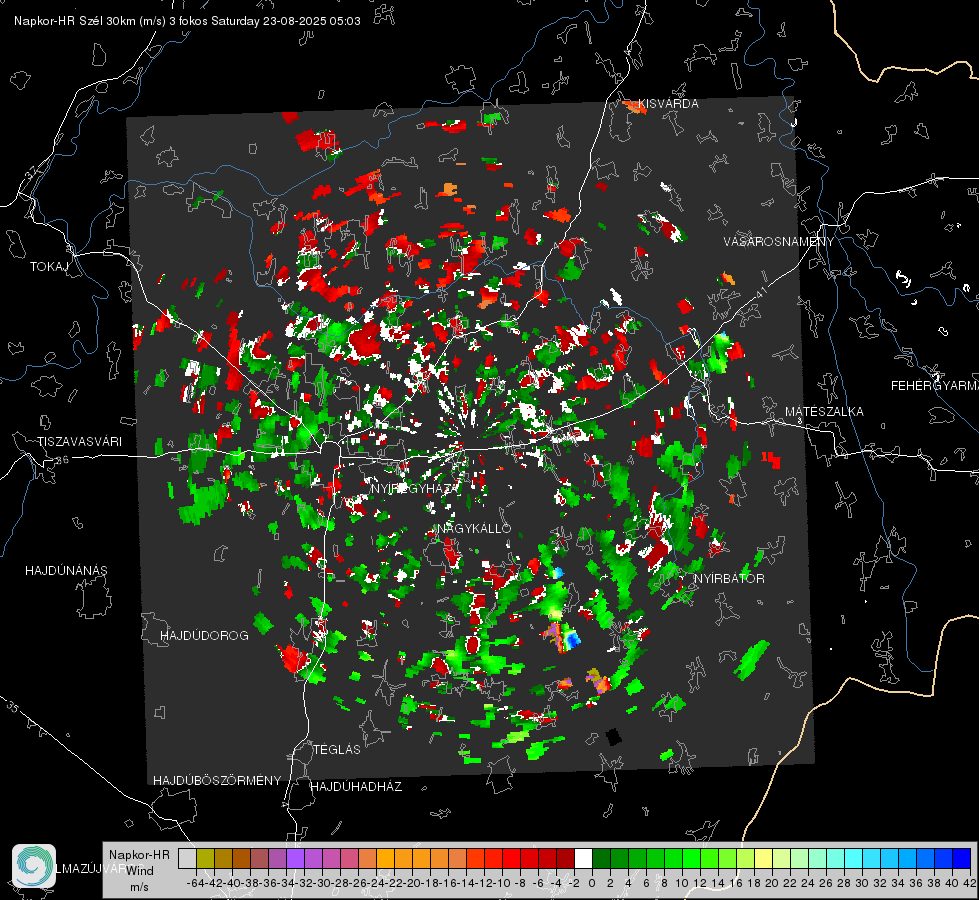Click the road number '41' near Vásárosnamény

760,292
